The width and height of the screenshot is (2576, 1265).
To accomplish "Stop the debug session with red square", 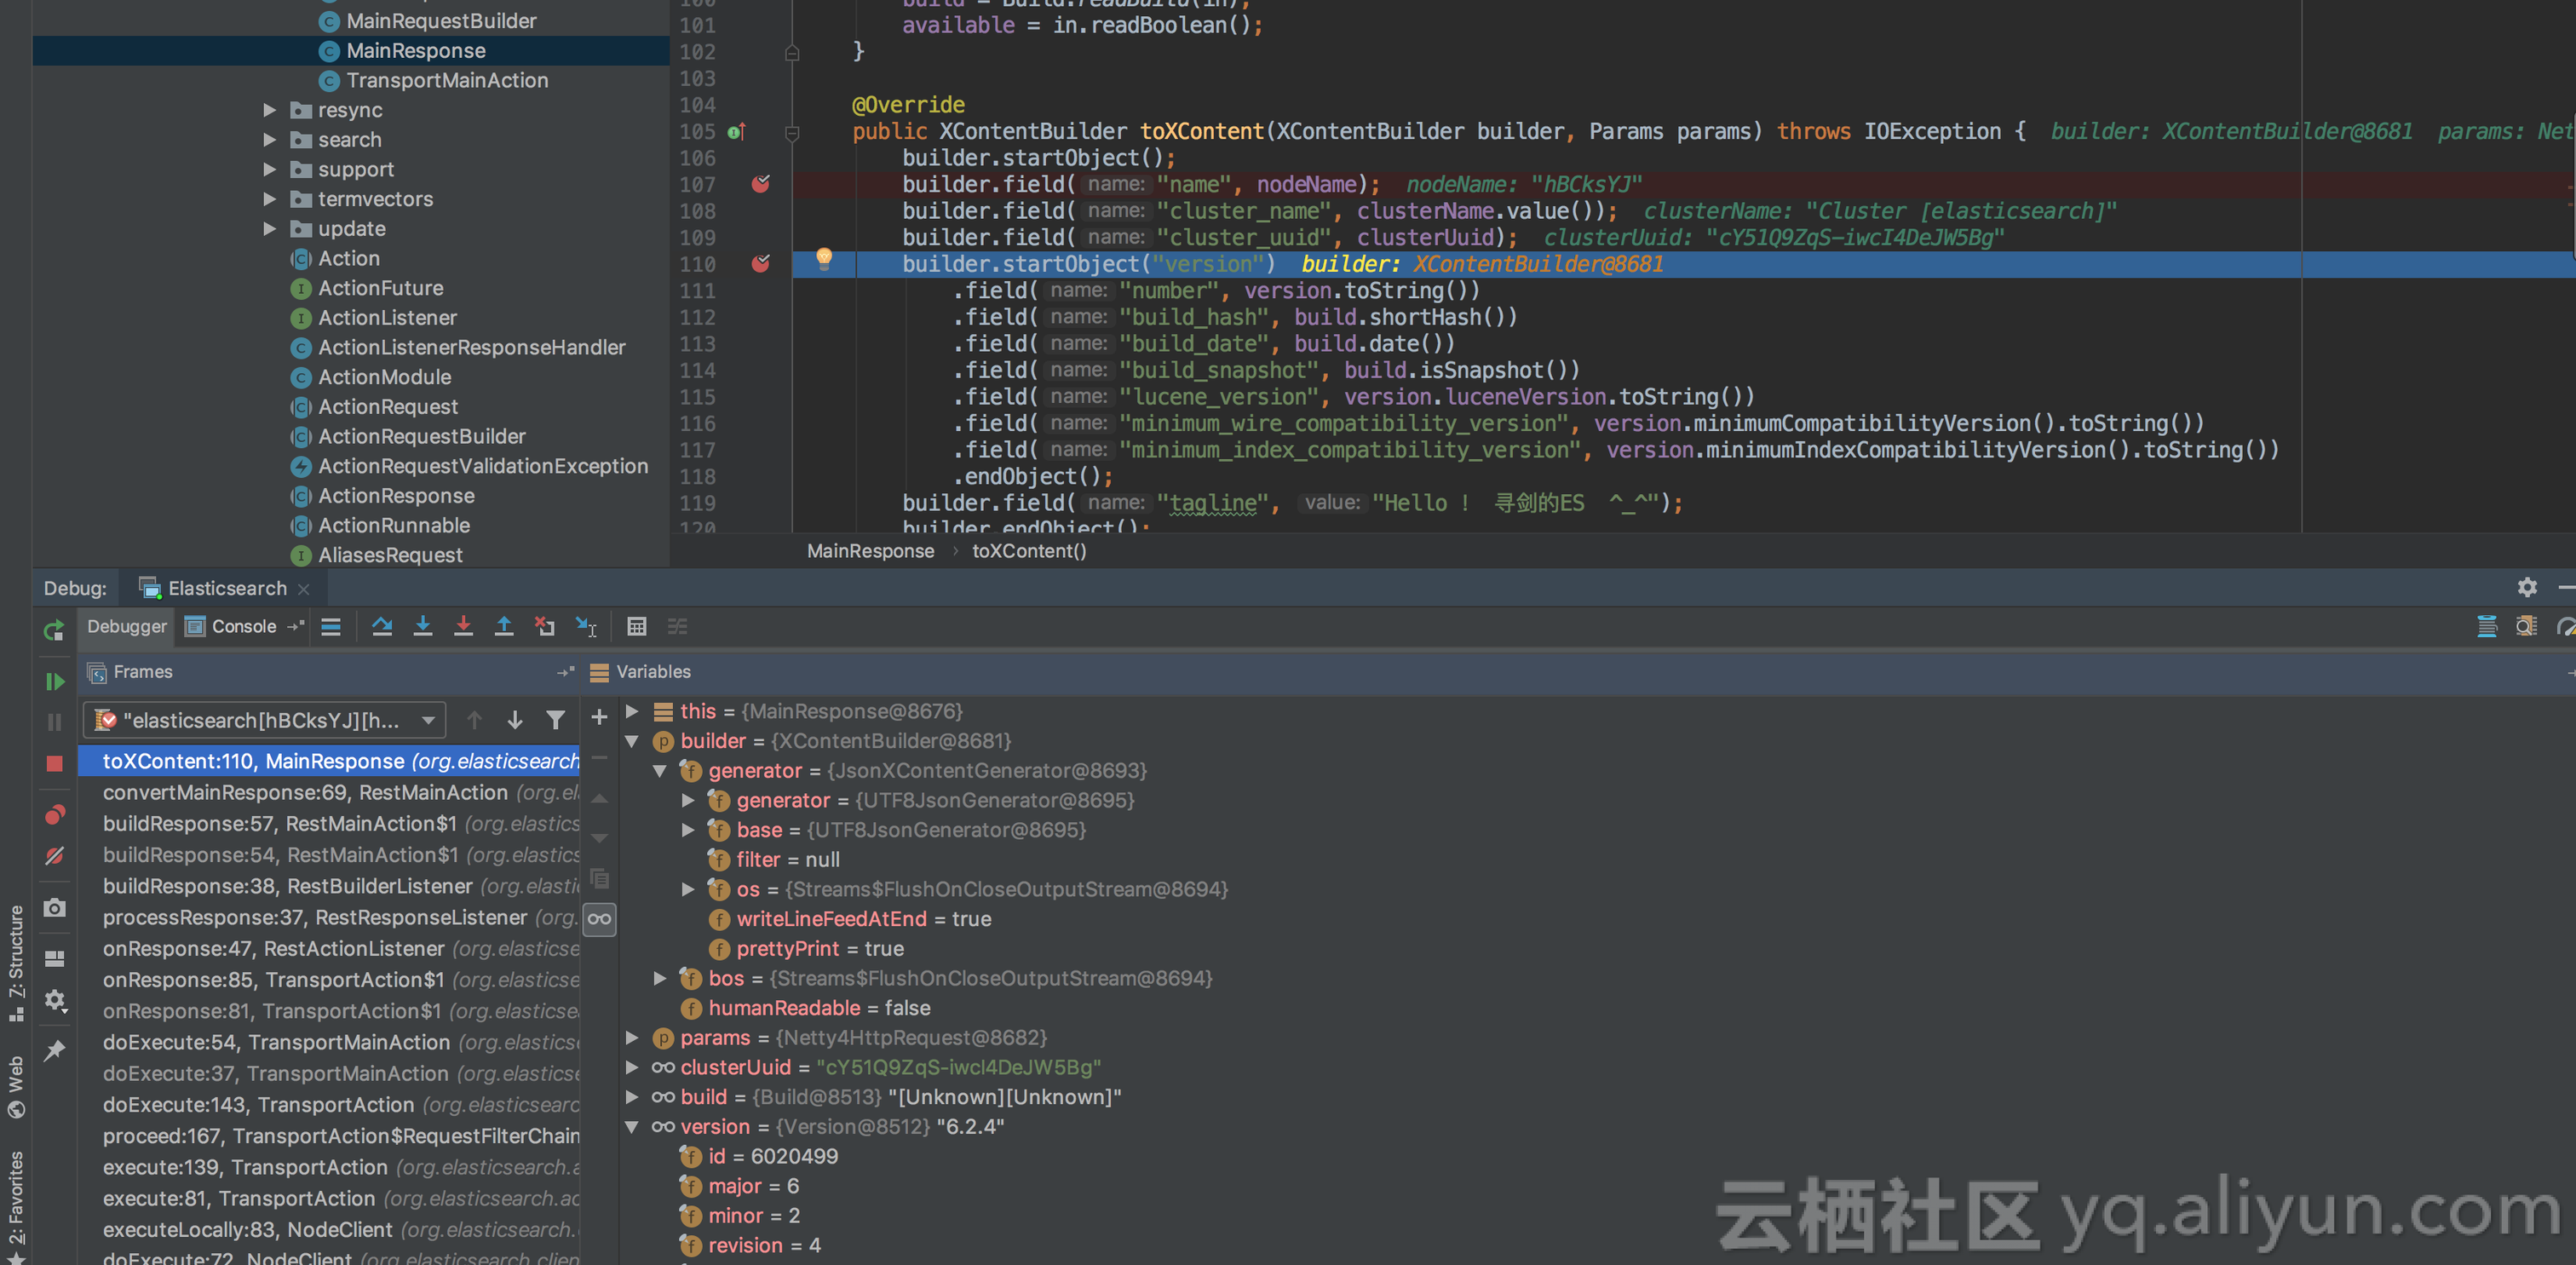I will coord(55,763).
